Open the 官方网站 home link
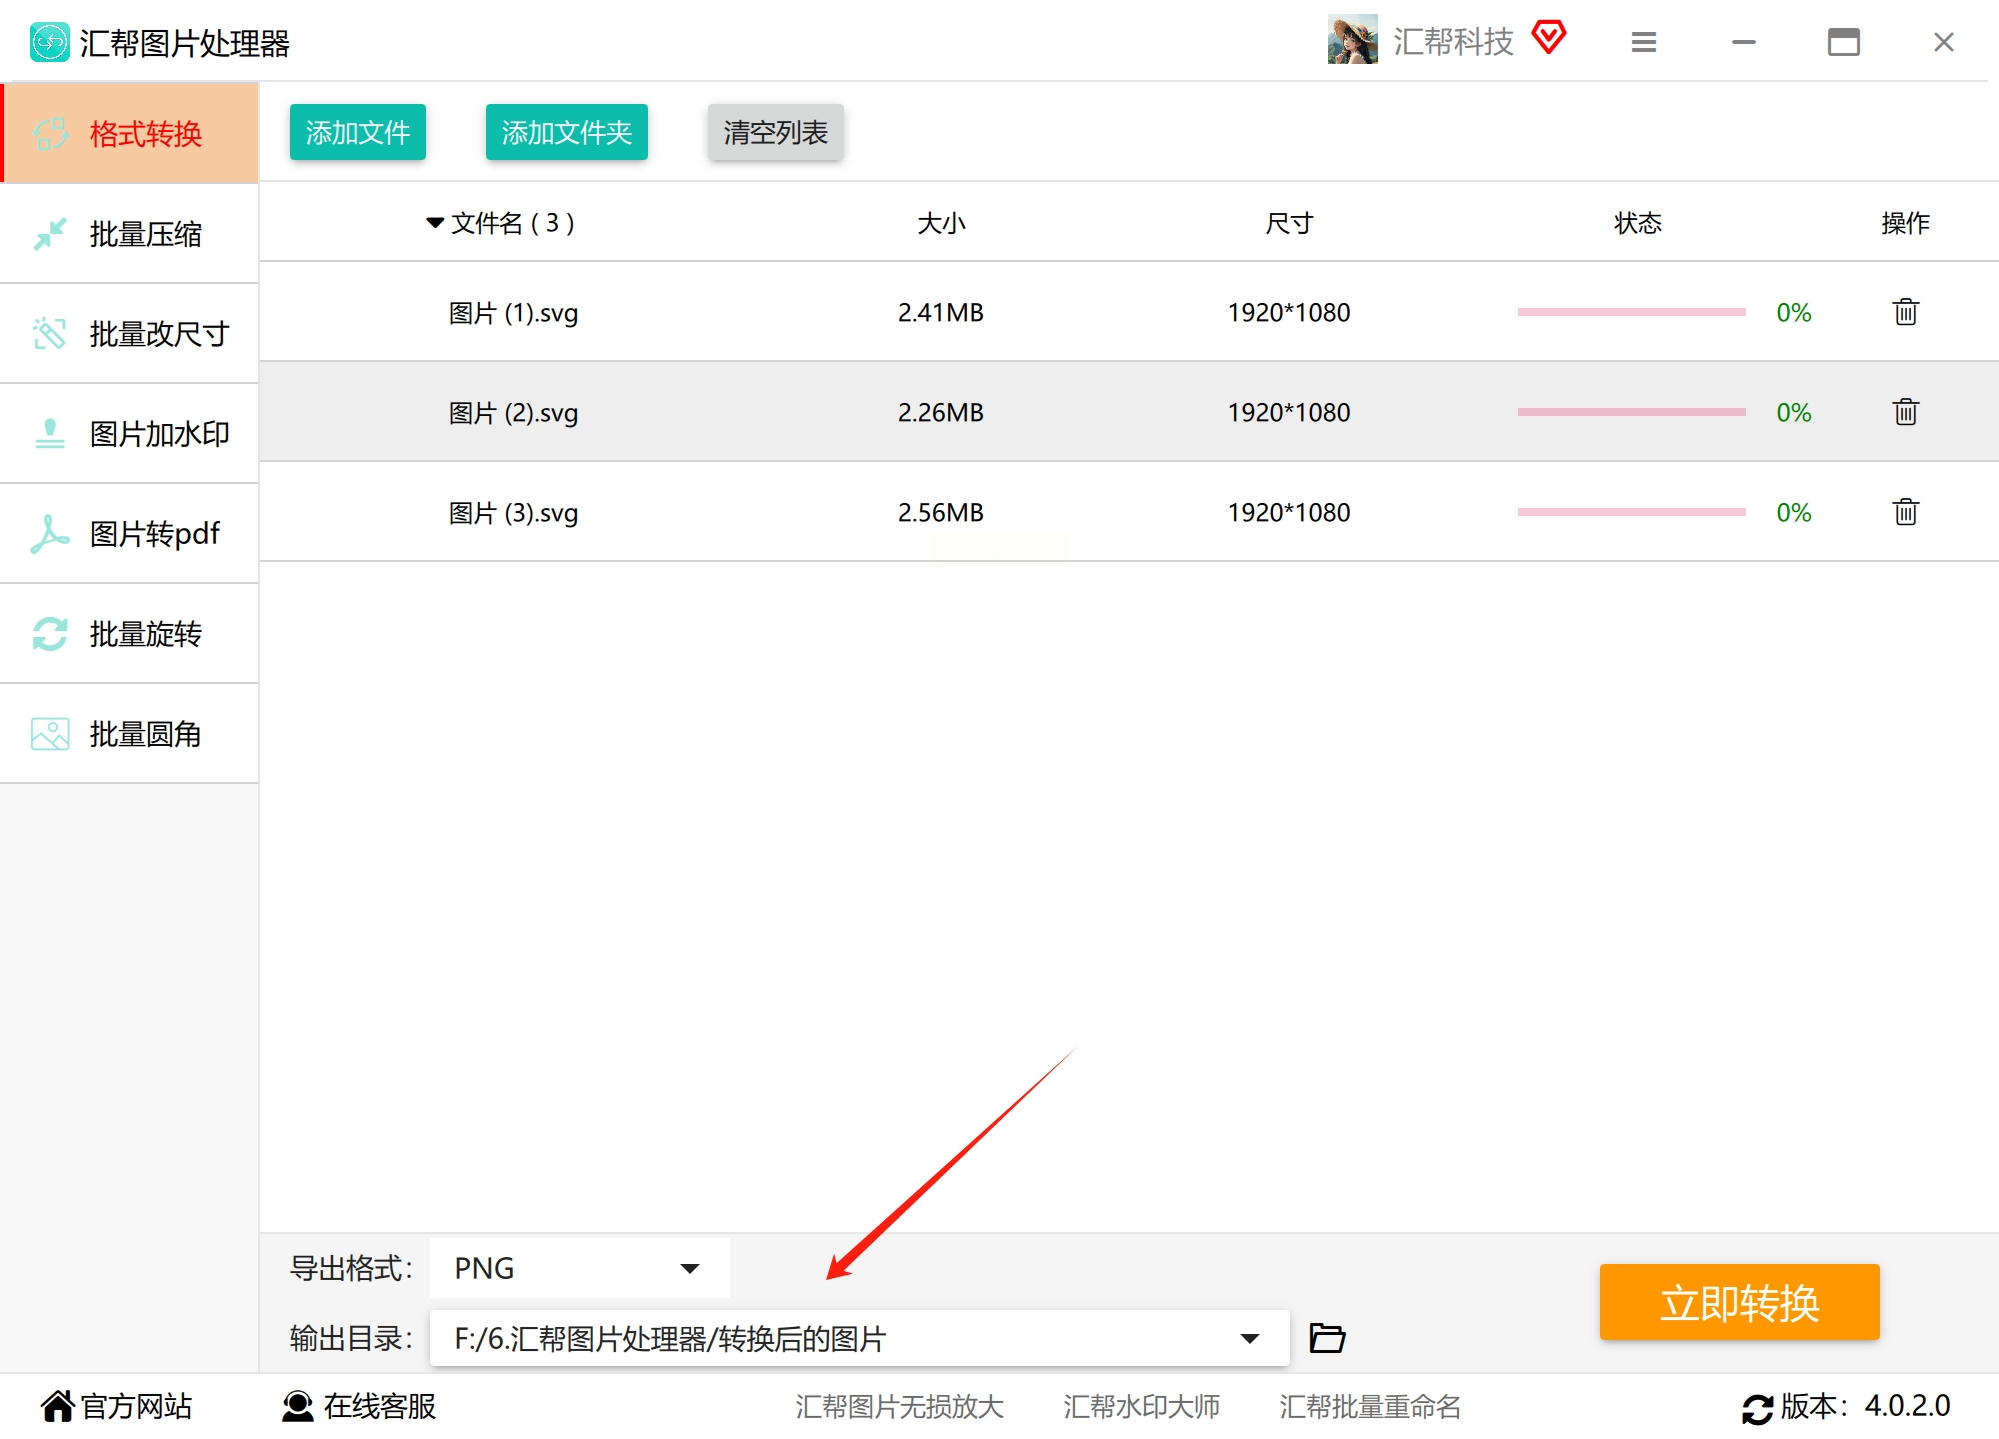 coord(117,1406)
